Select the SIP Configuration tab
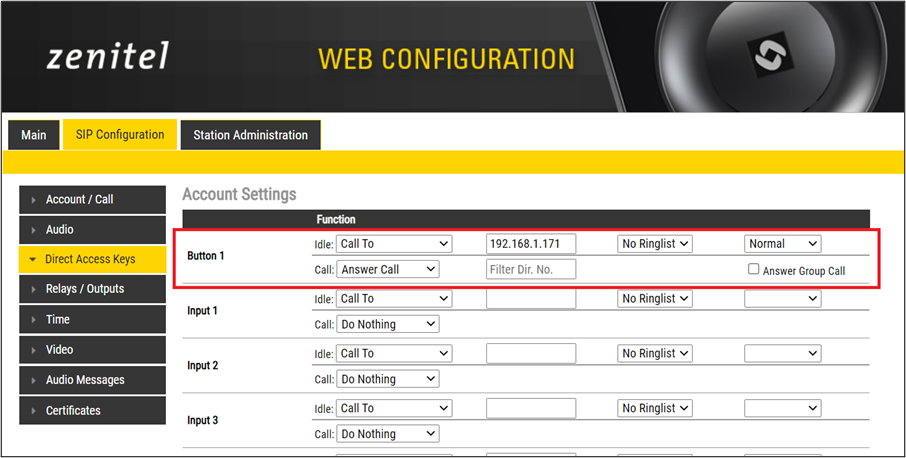The image size is (906, 458). [120, 135]
